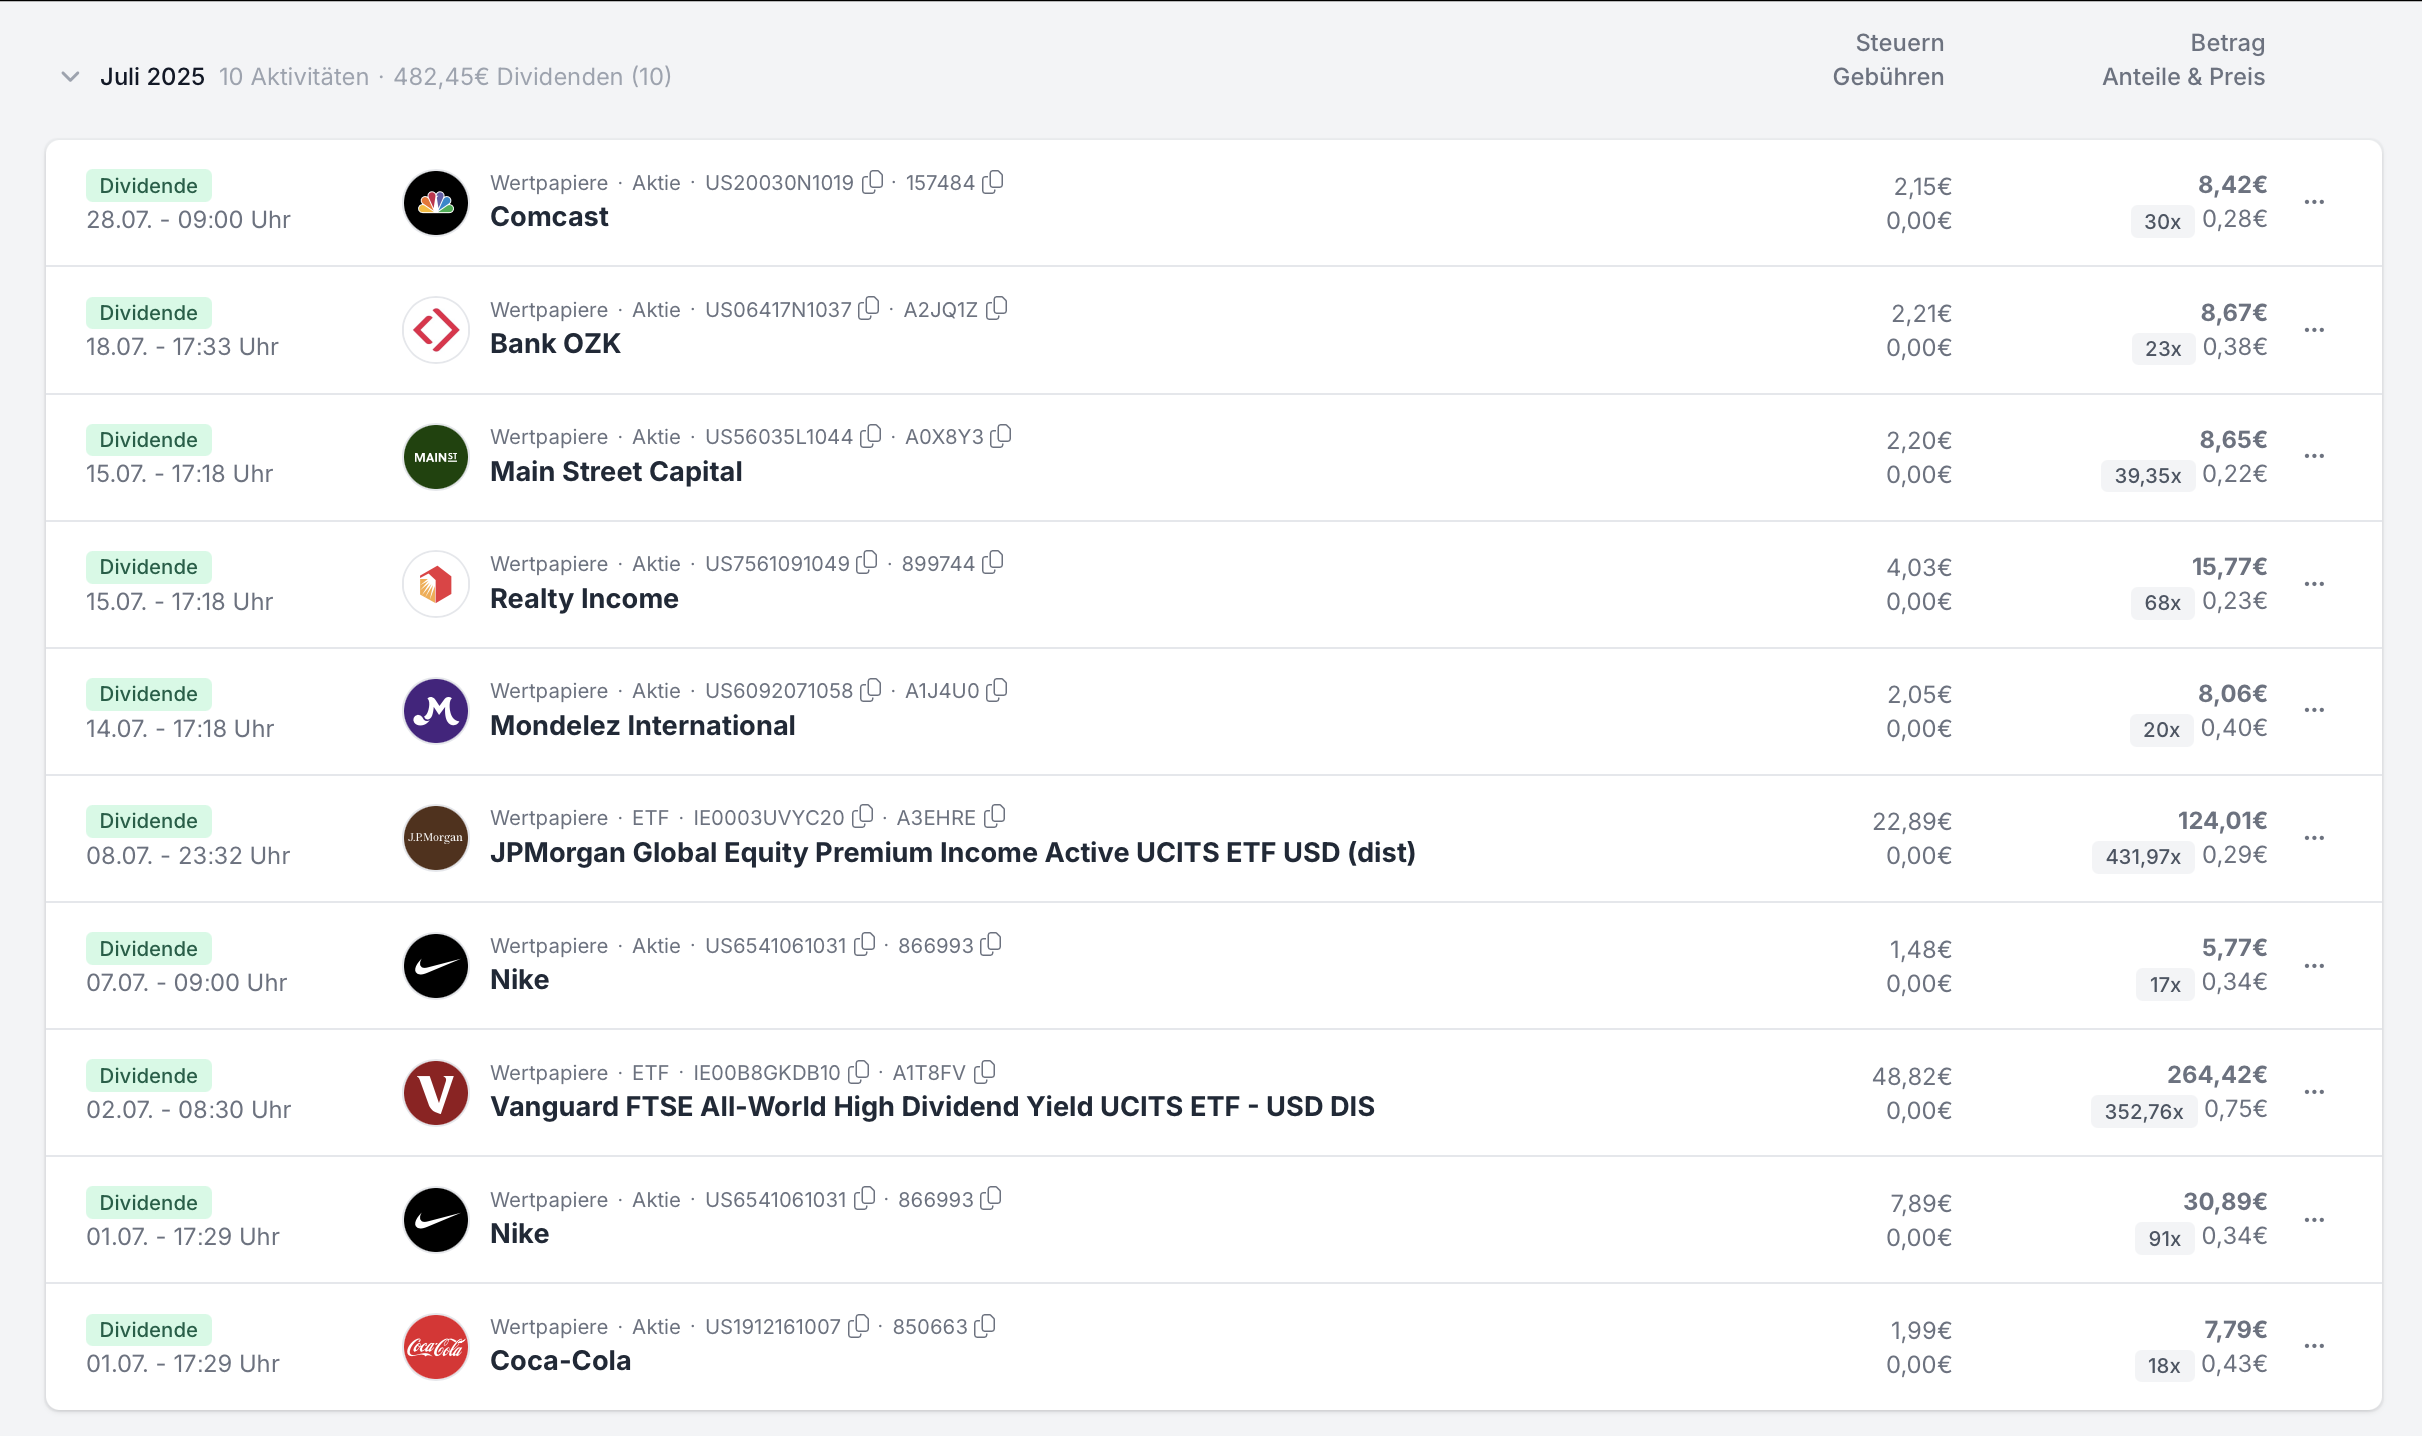Open the Comcast row three-dot menu

[x=2314, y=202]
